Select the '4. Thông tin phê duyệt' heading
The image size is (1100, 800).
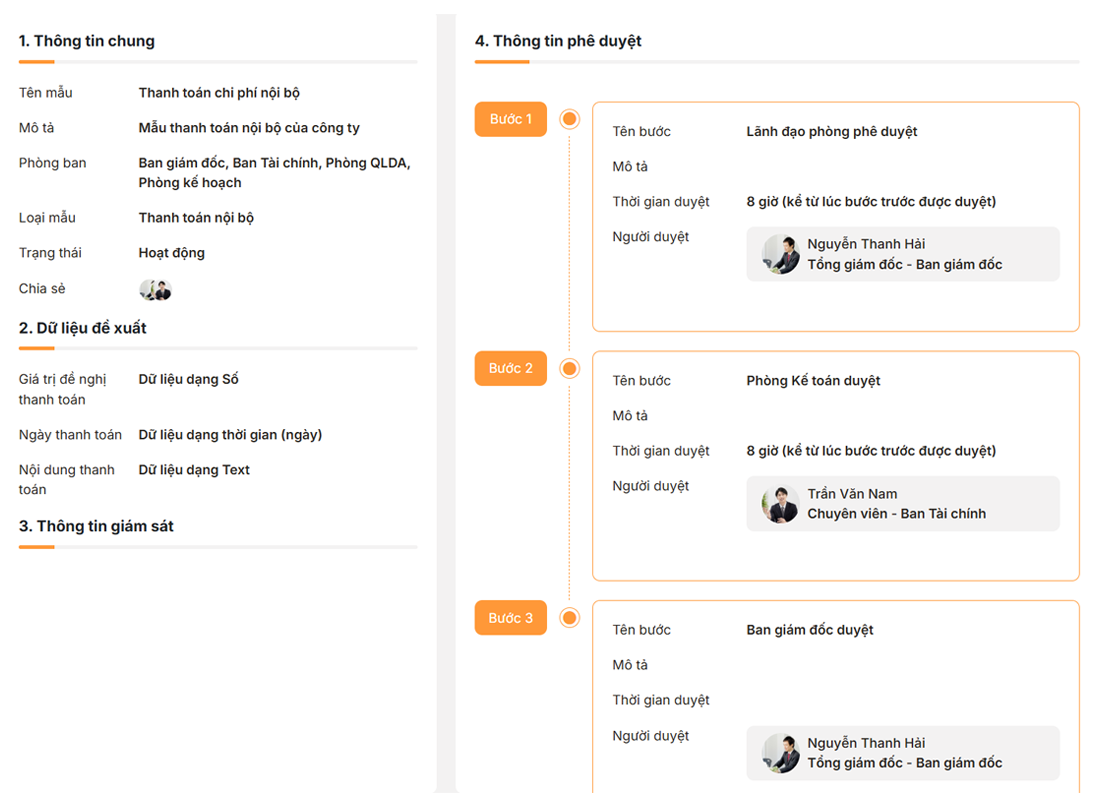click(x=558, y=41)
